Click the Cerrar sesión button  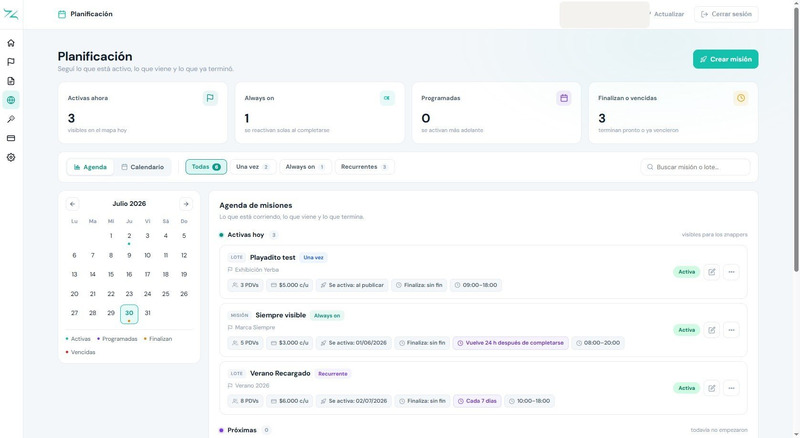point(726,14)
